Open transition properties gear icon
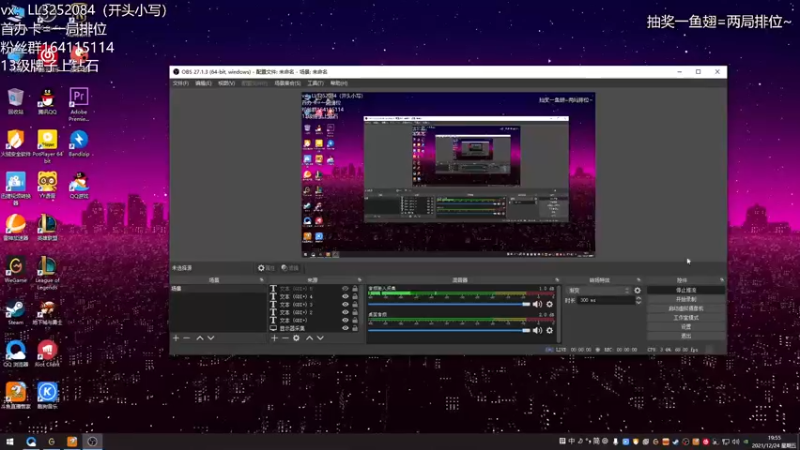Image resolution: width=800 pixels, height=450 pixels. pos(637,290)
